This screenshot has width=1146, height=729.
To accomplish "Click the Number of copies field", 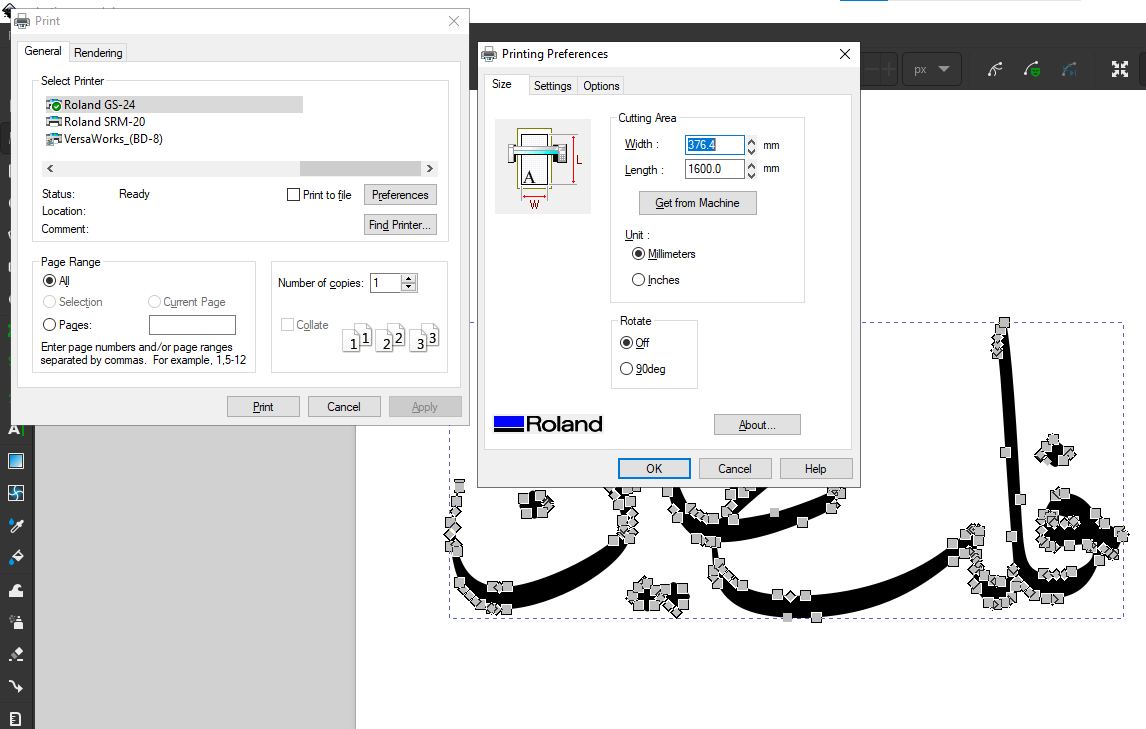I will pos(386,283).
